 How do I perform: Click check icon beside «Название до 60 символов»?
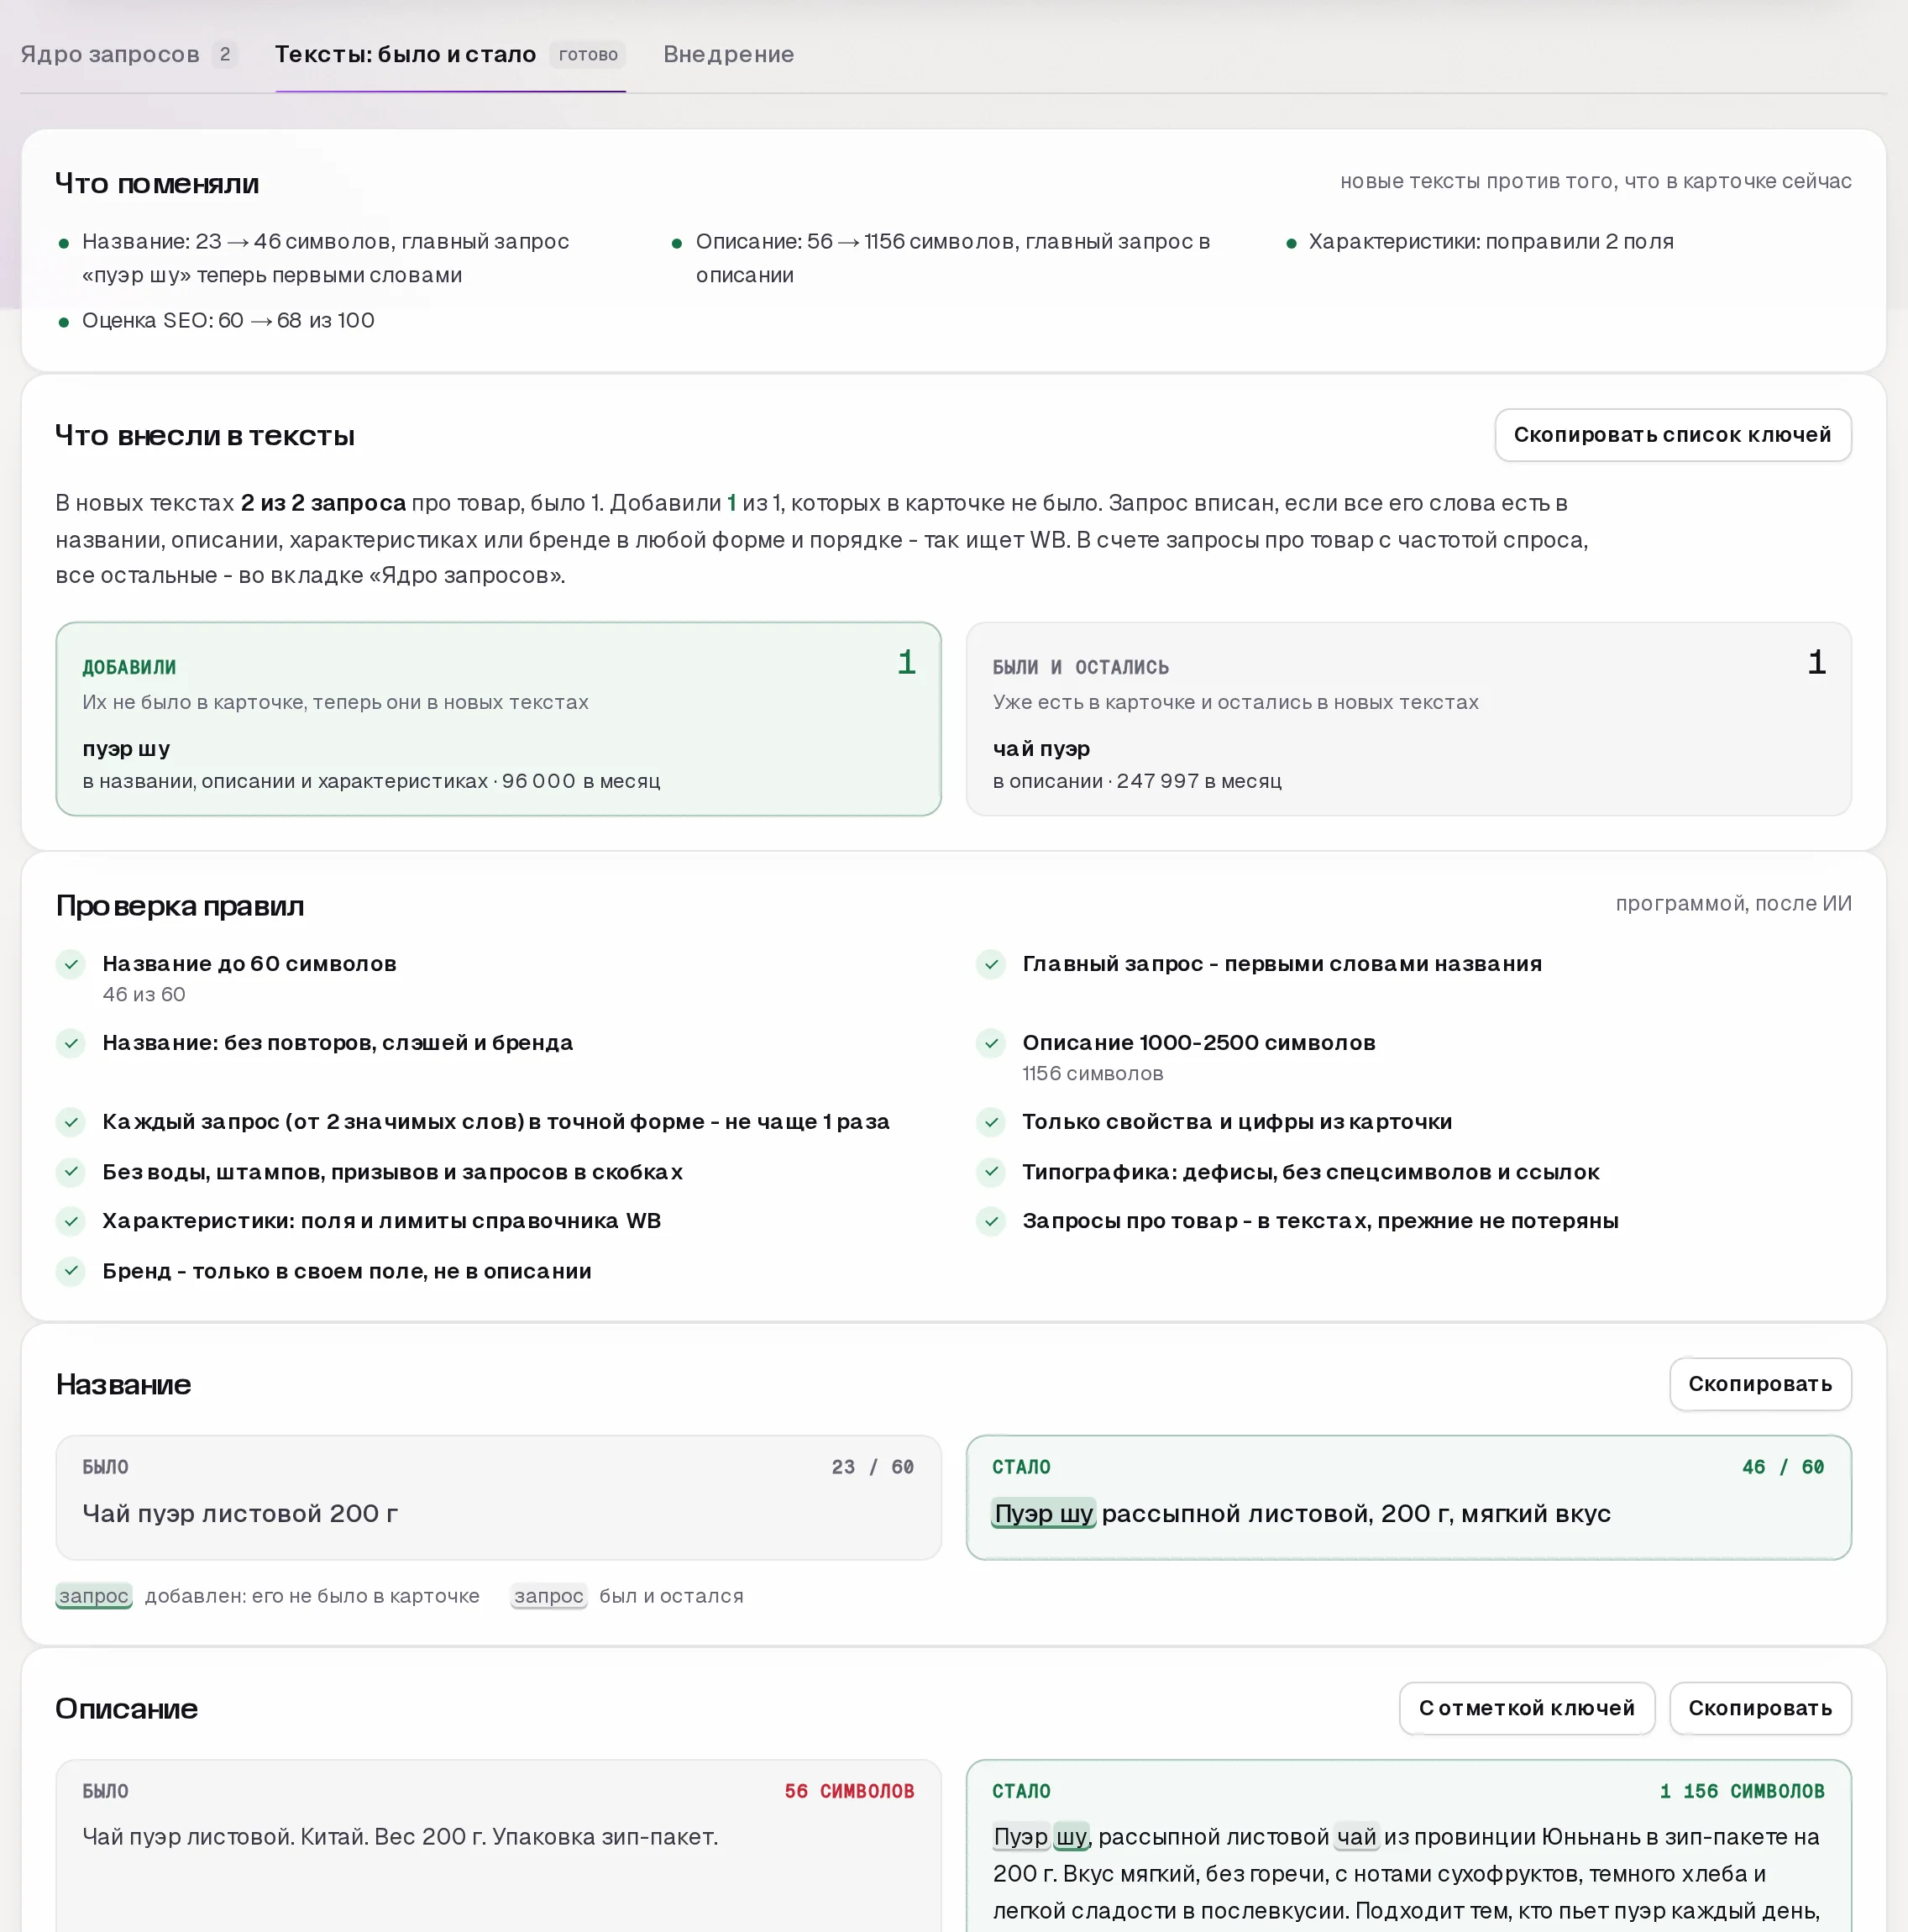click(x=71, y=964)
